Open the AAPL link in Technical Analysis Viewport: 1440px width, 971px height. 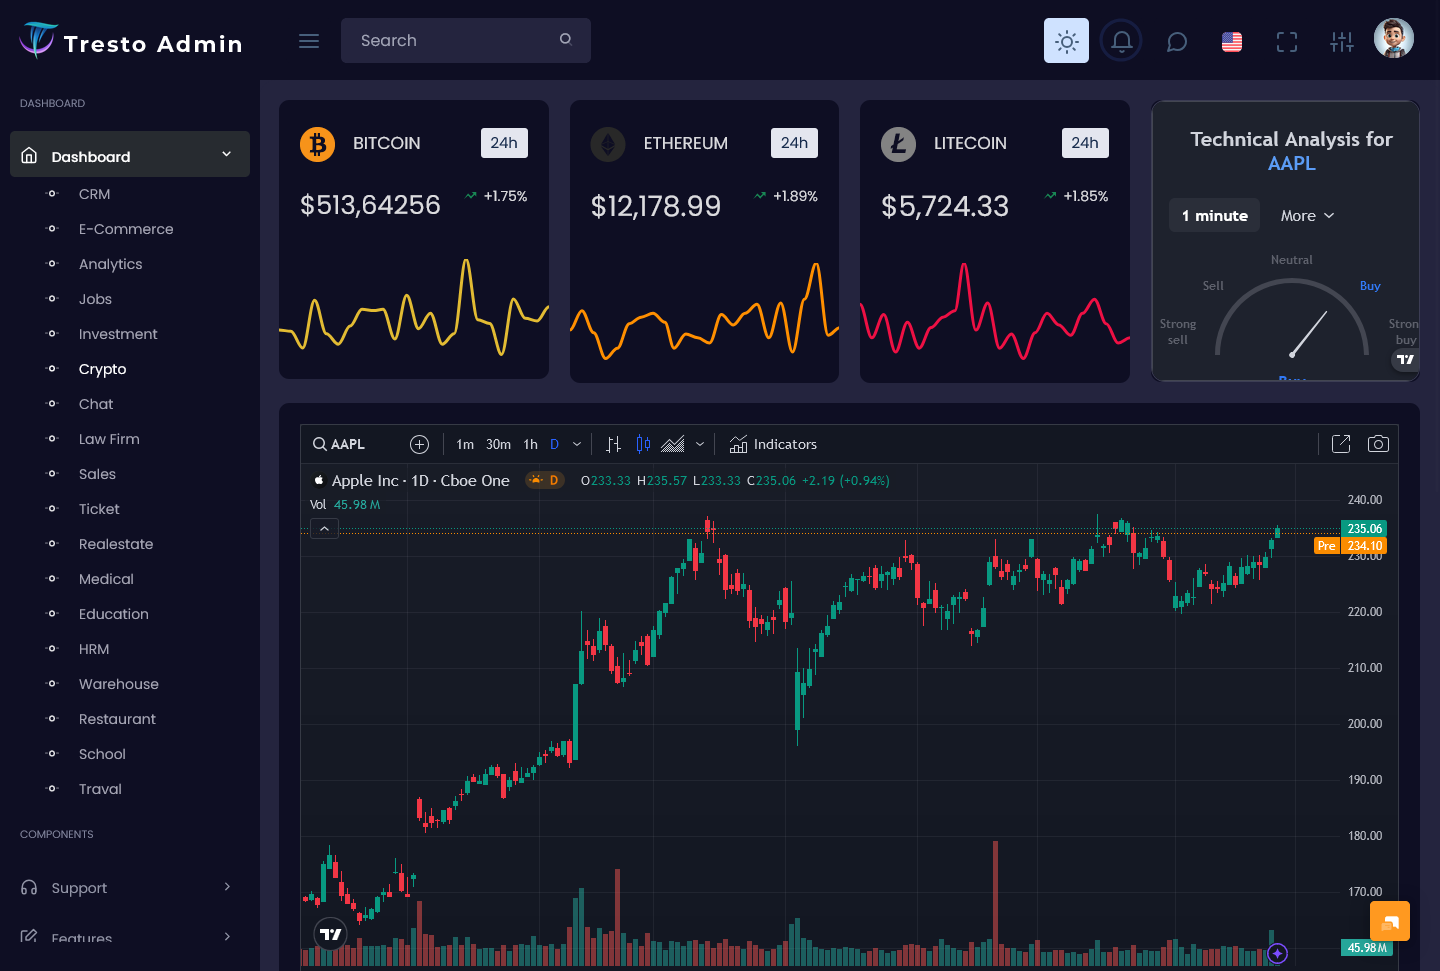click(1291, 163)
